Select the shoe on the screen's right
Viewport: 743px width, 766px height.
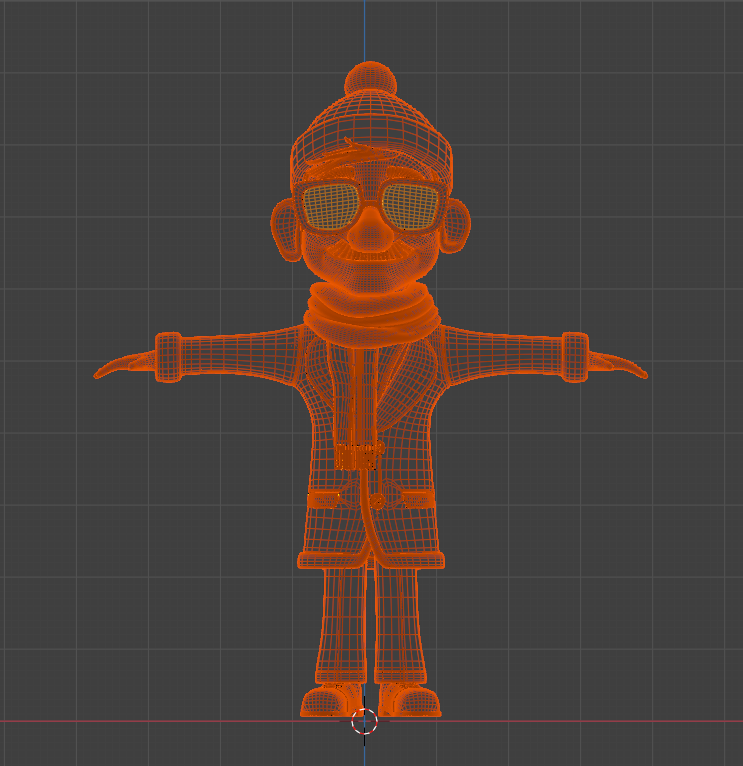click(x=411, y=701)
